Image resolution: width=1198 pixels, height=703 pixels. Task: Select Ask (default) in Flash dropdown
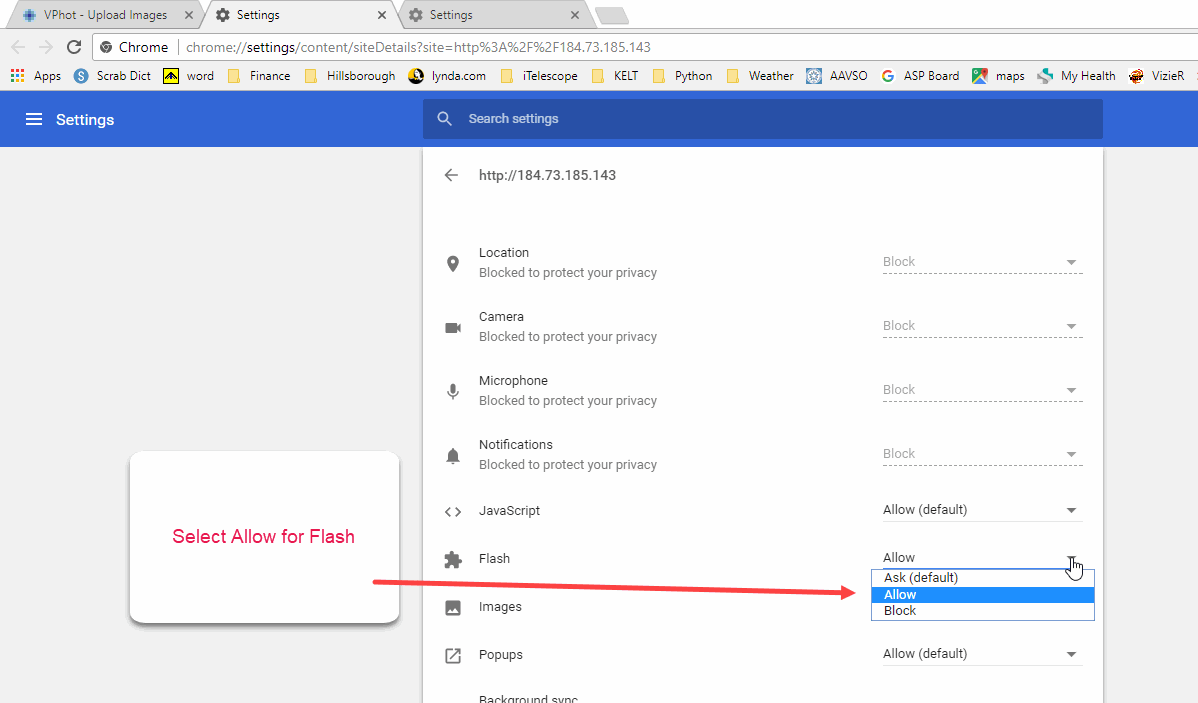click(982, 578)
